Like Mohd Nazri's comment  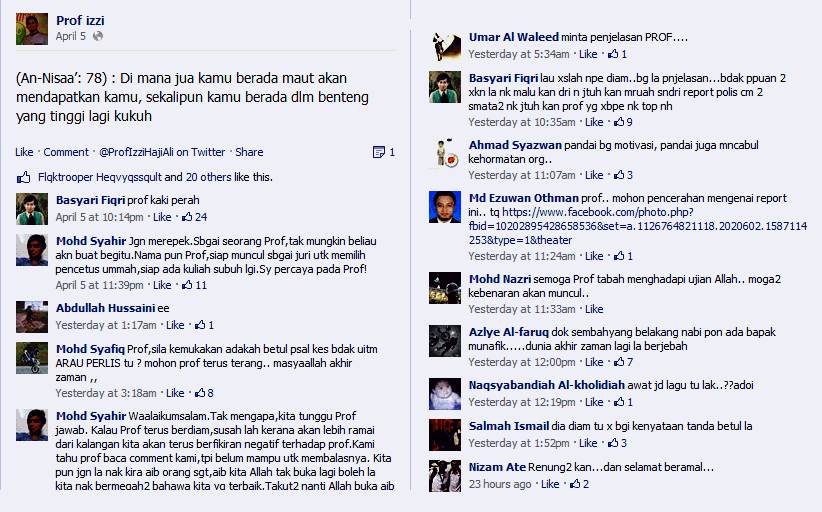pyautogui.click(x=594, y=309)
